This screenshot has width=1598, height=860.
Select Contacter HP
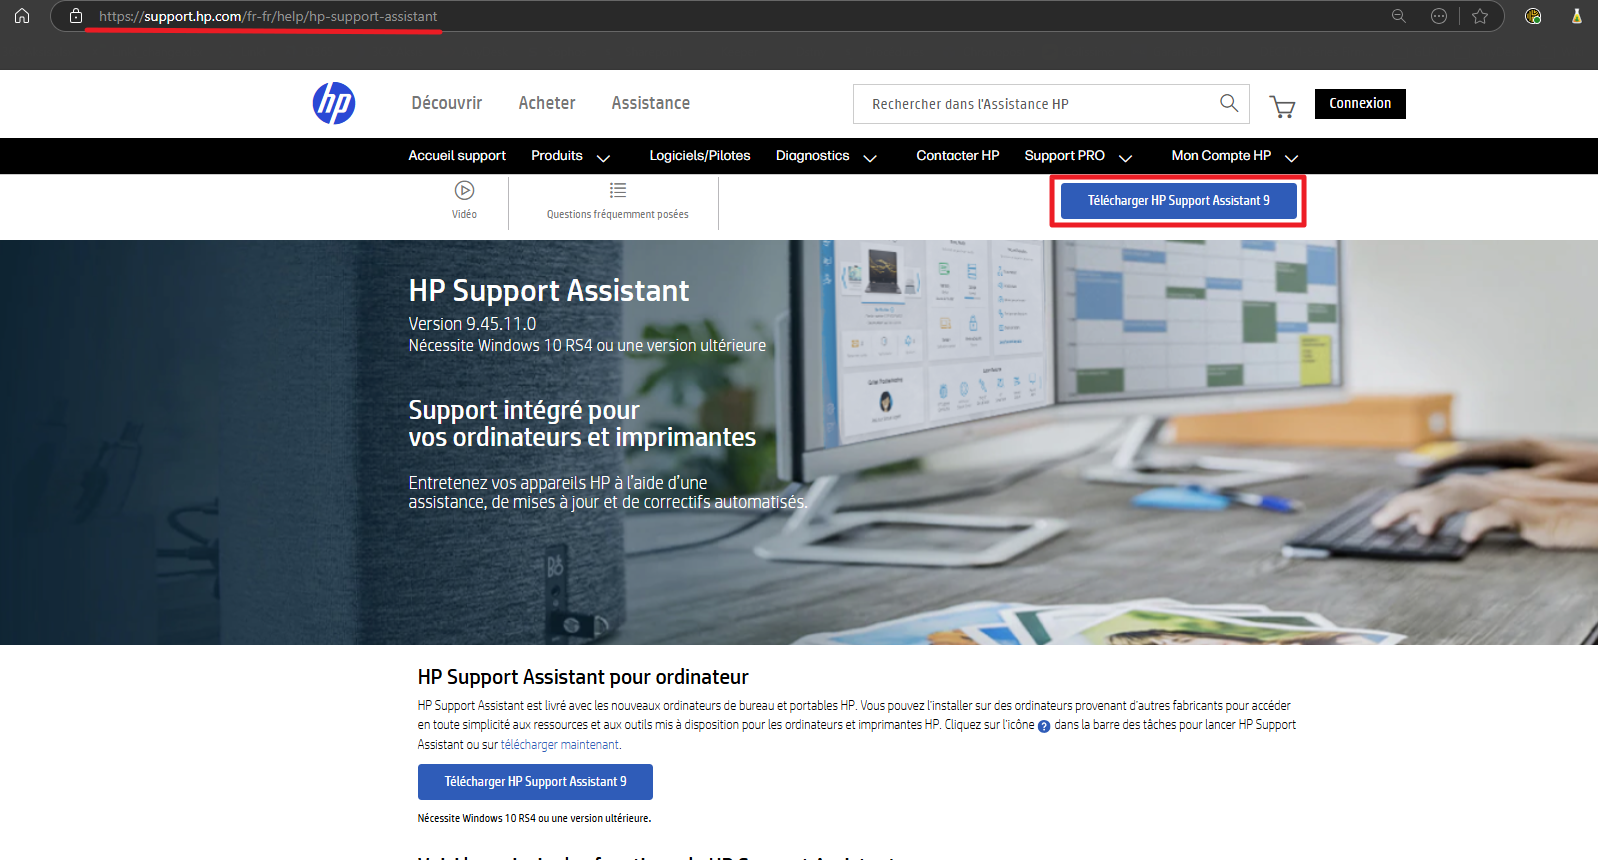click(x=958, y=156)
